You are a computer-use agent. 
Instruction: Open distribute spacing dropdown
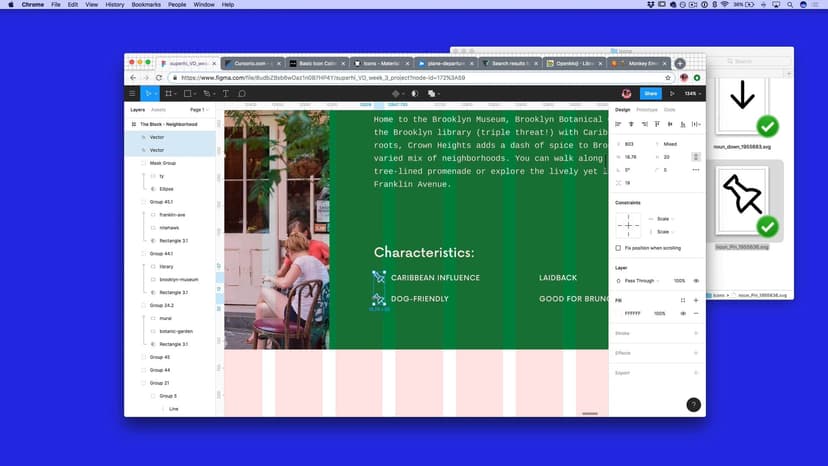pos(697,124)
